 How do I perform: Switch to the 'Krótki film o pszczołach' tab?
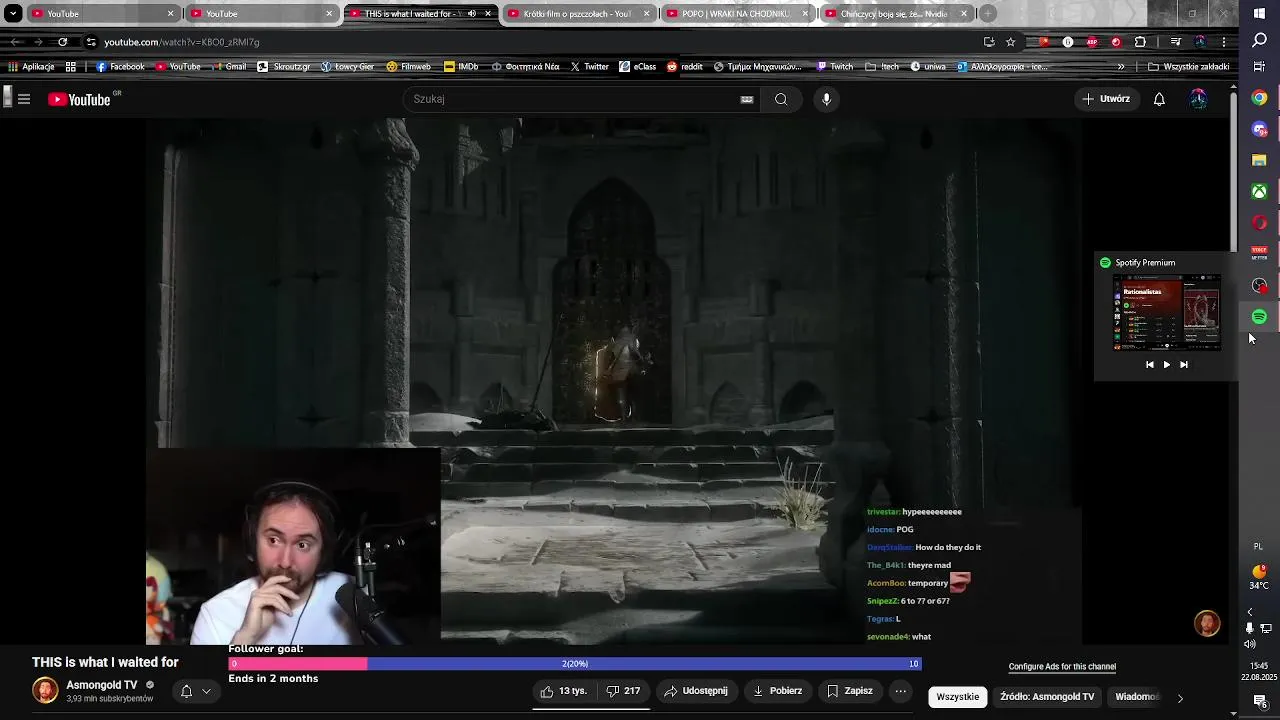pyautogui.click(x=579, y=14)
